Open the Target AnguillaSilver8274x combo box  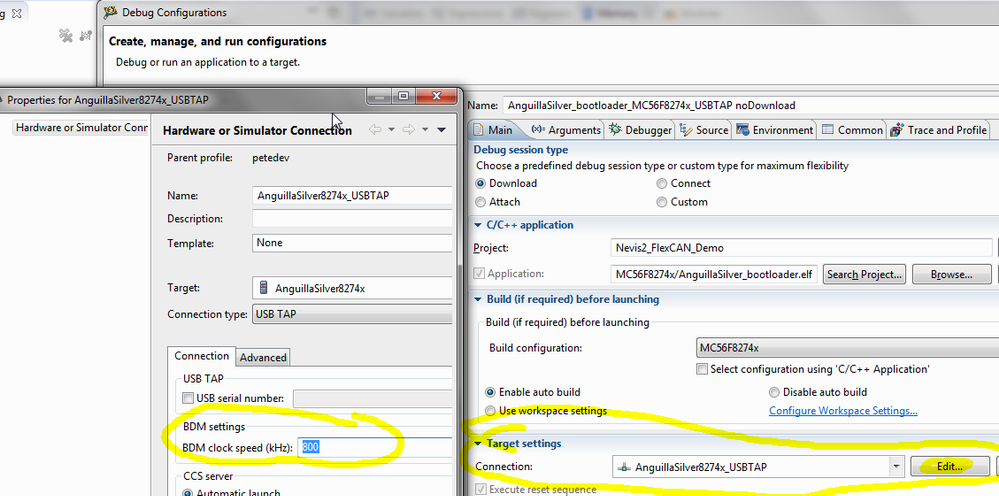[352, 288]
